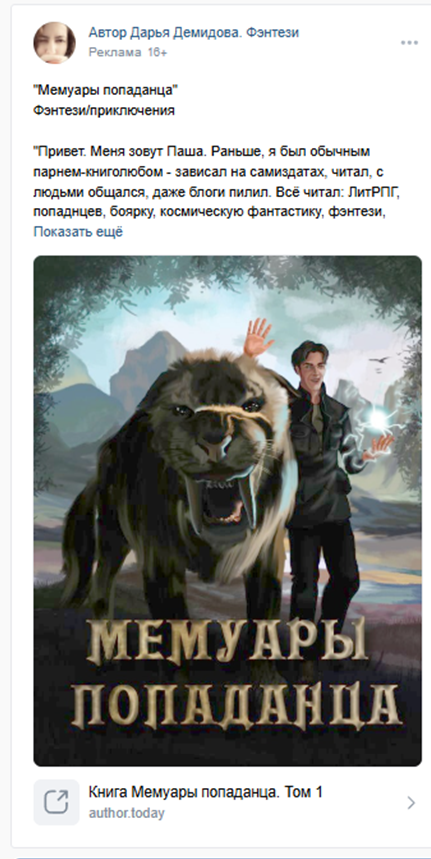Click paragraph starting "Привет. Меня зовут Паша"

[x=214, y=181]
